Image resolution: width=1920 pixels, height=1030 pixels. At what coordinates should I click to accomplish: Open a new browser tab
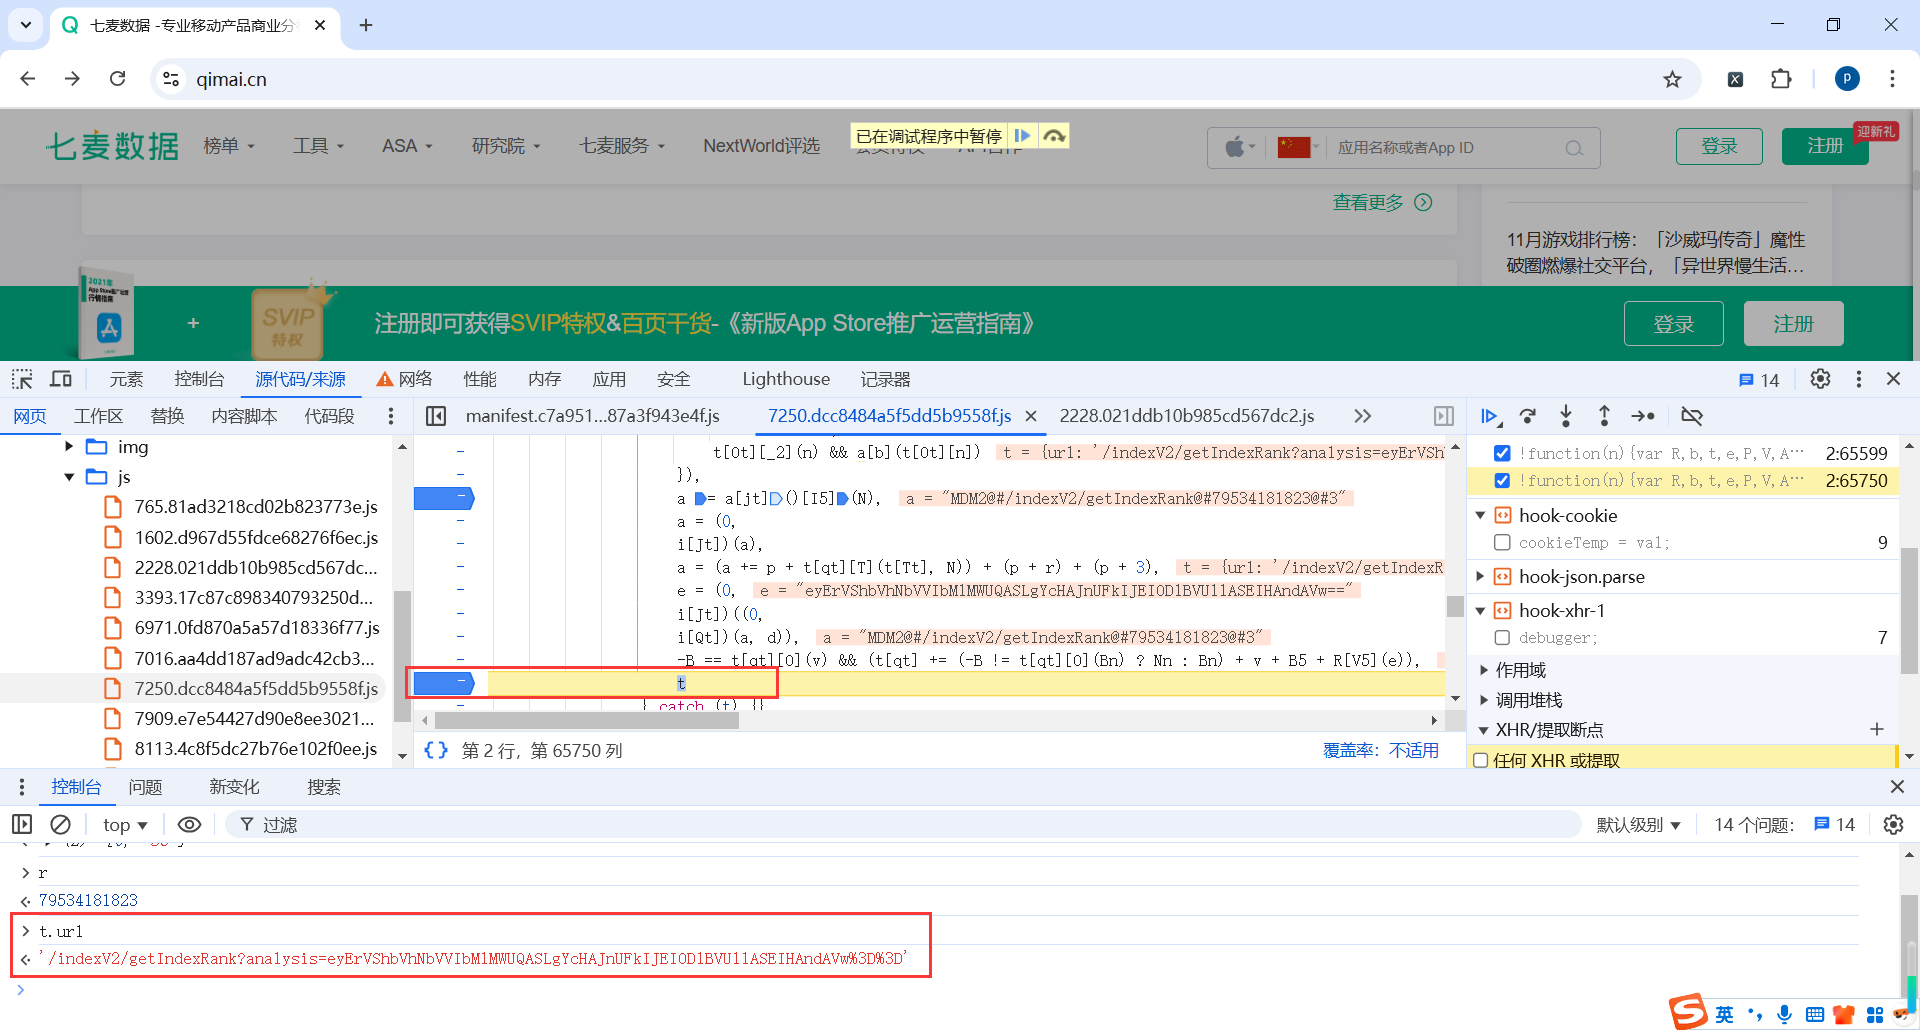coord(366,25)
